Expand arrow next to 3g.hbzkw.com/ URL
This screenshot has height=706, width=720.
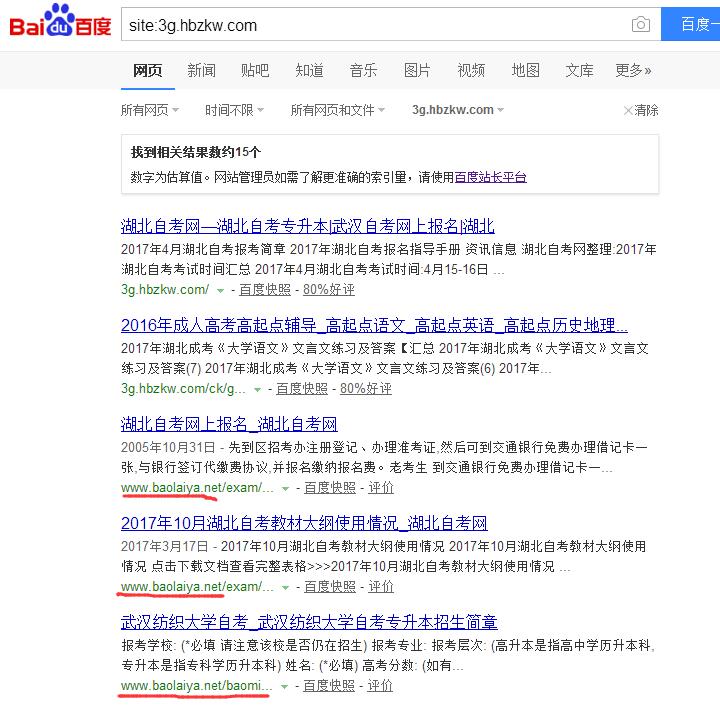[220, 291]
